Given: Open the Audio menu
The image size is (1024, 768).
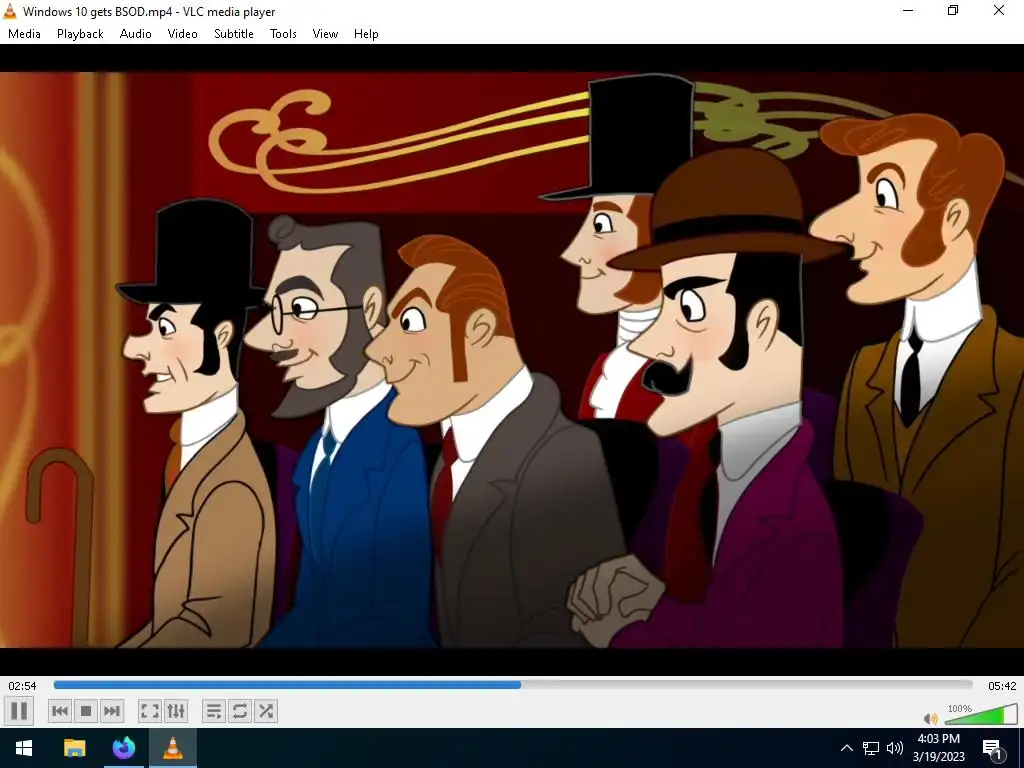Looking at the screenshot, I should click(135, 34).
